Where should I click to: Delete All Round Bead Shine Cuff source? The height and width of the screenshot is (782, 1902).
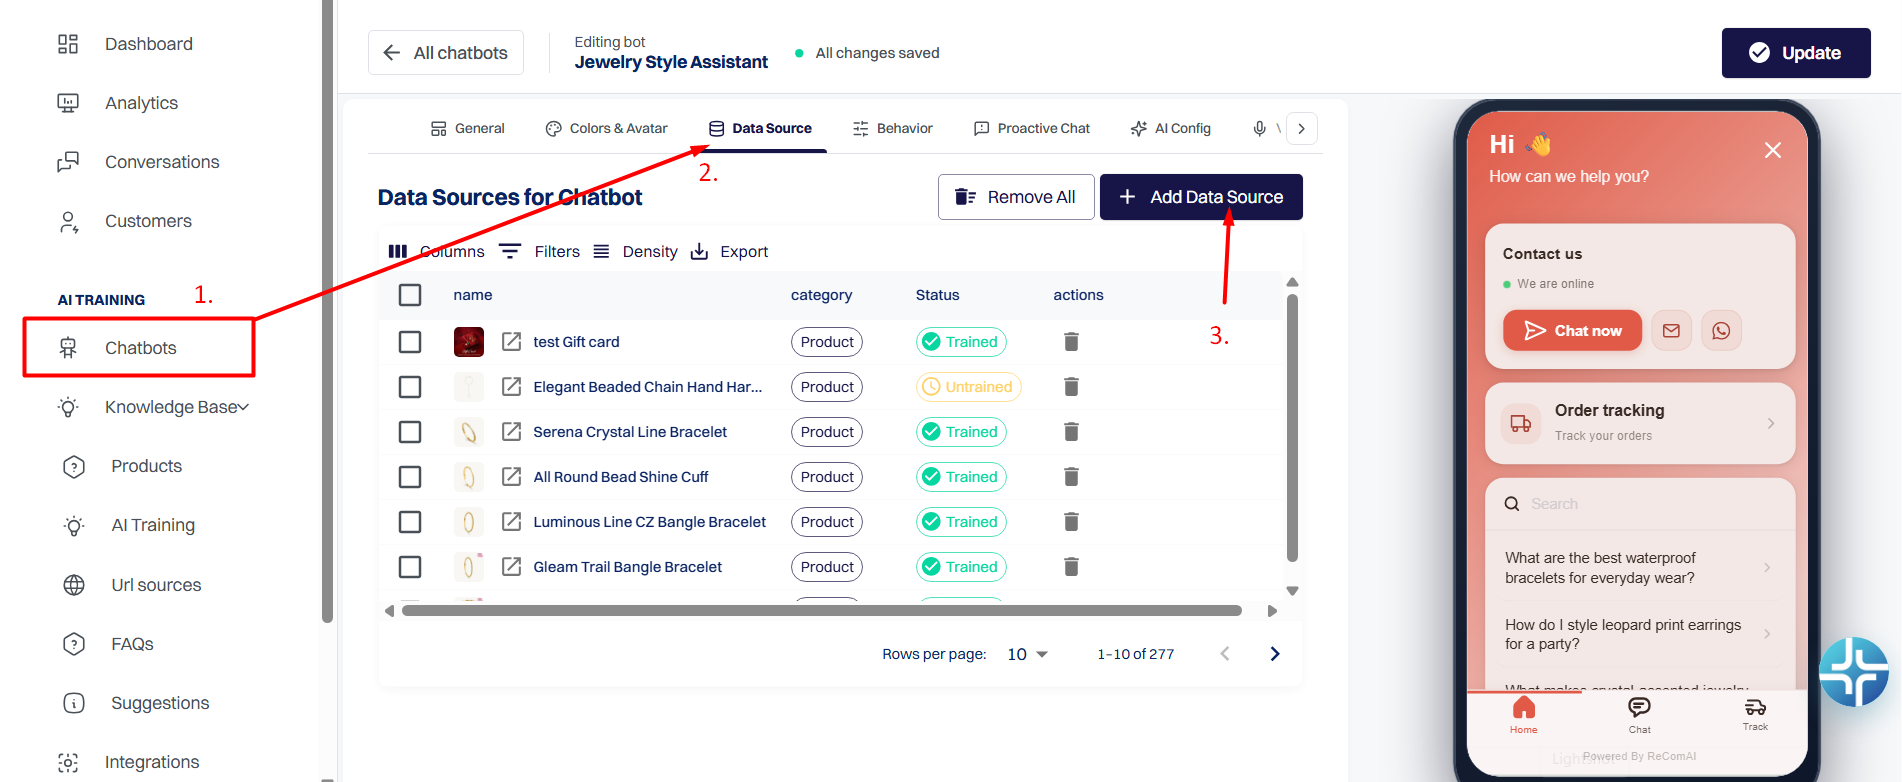pyautogui.click(x=1071, y=477)
